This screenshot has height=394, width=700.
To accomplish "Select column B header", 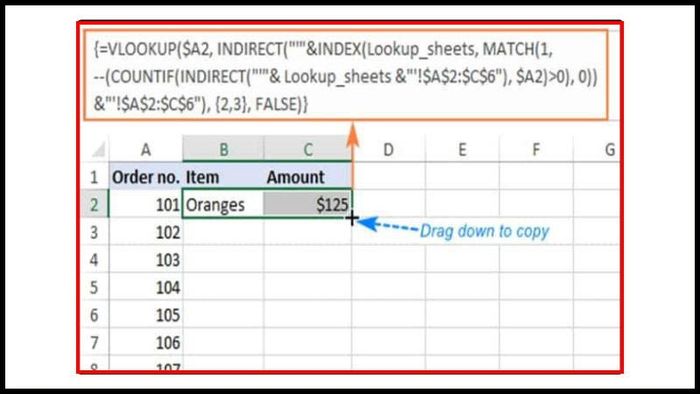I will (223, 149).
